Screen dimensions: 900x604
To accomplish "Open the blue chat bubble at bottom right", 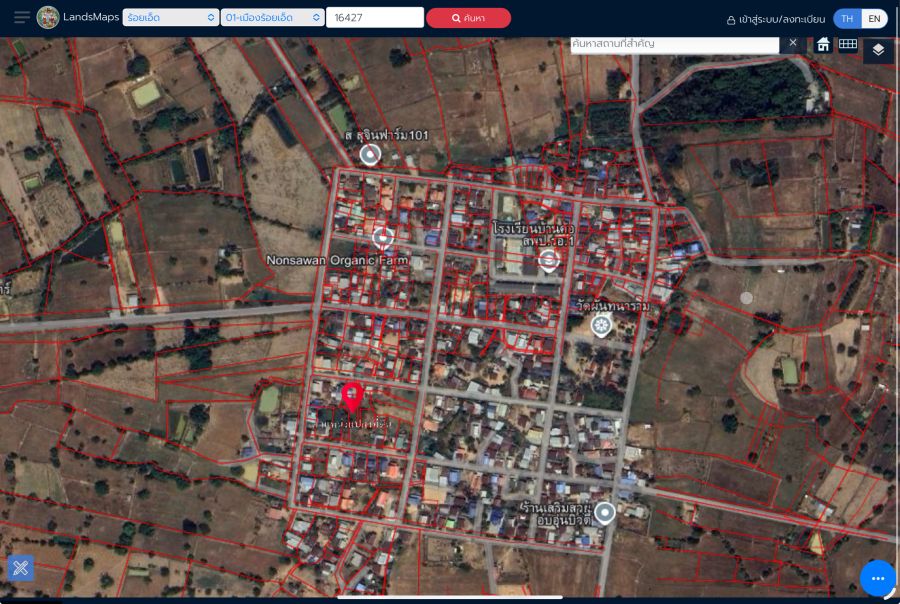I will [877, 578].
